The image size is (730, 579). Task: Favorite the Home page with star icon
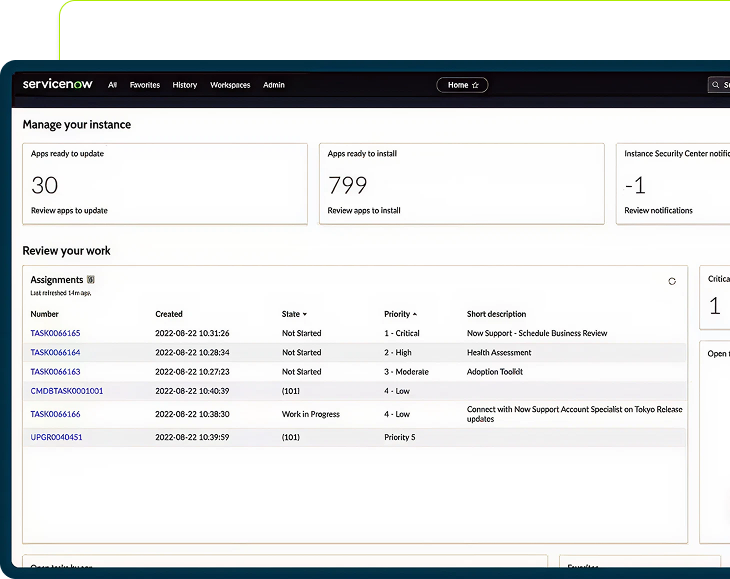475,85
